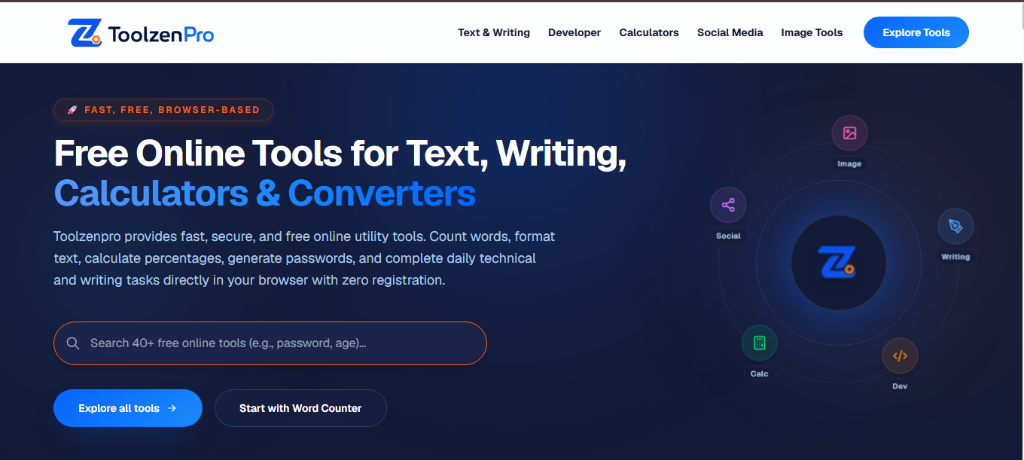This screenshot has height=460, width=1024.
Task: Open the Developer menu
Action: [575, 33]
